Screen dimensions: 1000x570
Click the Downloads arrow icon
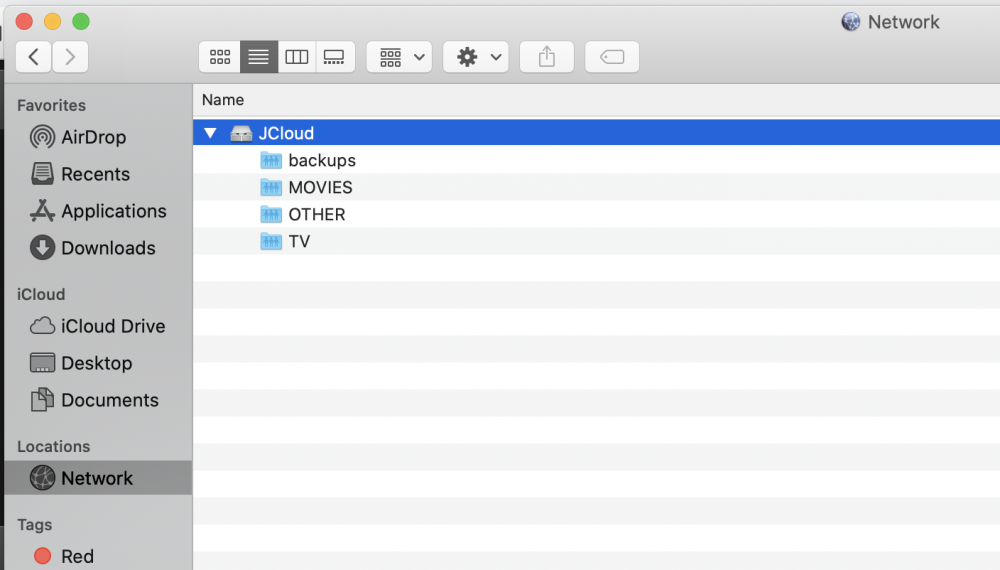42,247
